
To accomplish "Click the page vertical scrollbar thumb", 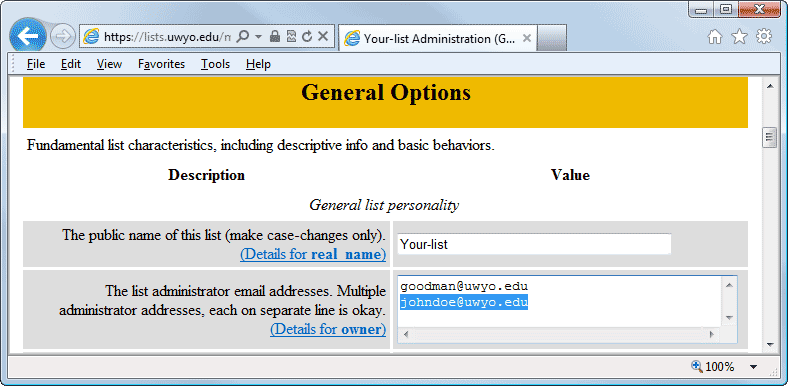I will [x=769, y=138].
